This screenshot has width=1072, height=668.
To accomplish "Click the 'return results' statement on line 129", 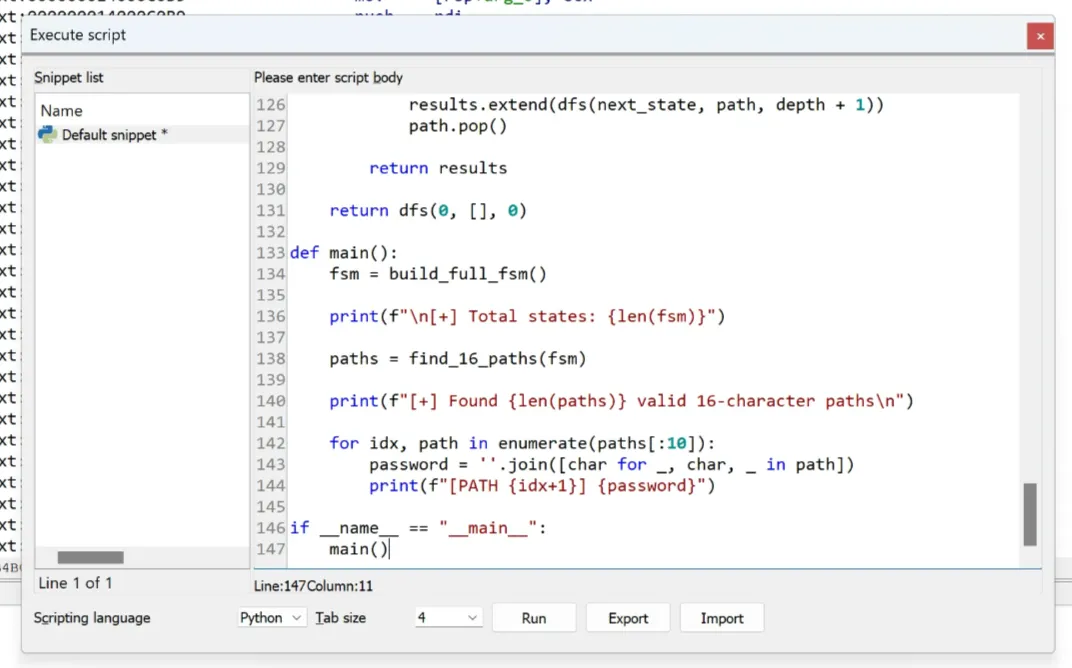I will pos(438,168).
